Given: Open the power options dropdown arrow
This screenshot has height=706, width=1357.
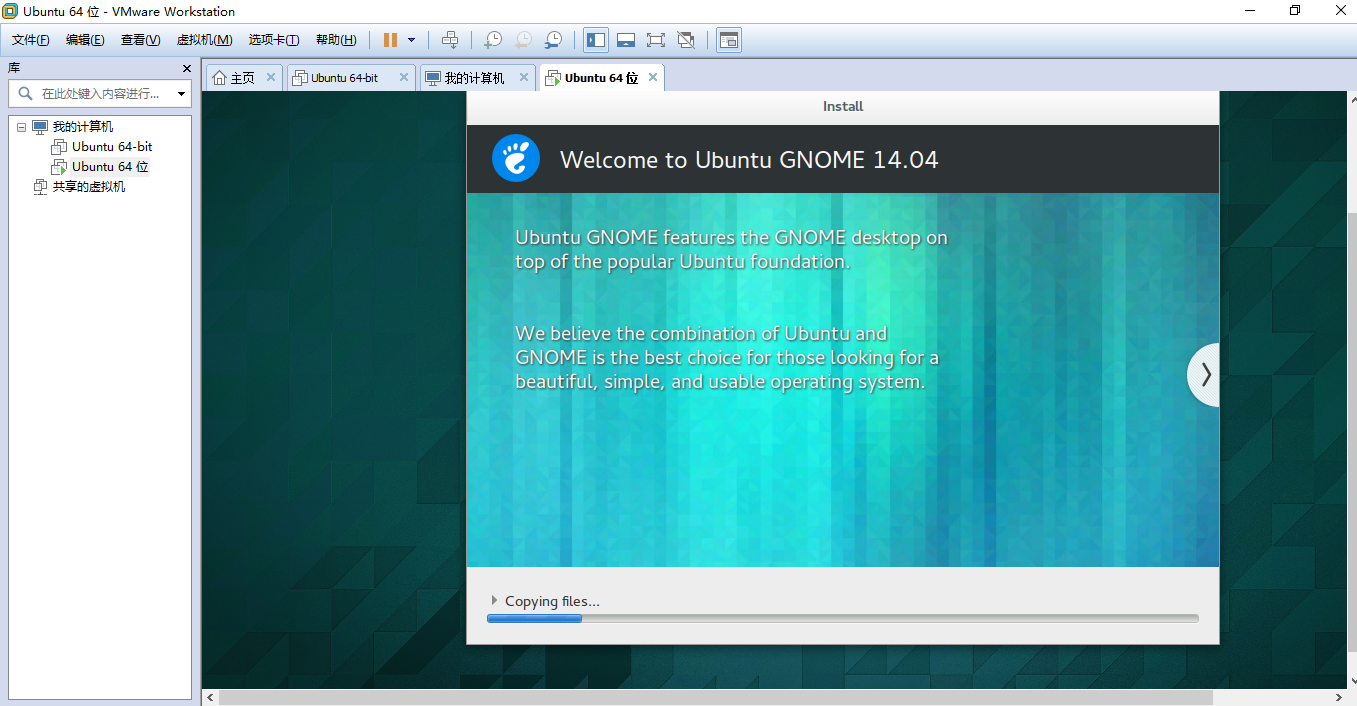Looking at the screenshot, I should (x=411, y=40).
